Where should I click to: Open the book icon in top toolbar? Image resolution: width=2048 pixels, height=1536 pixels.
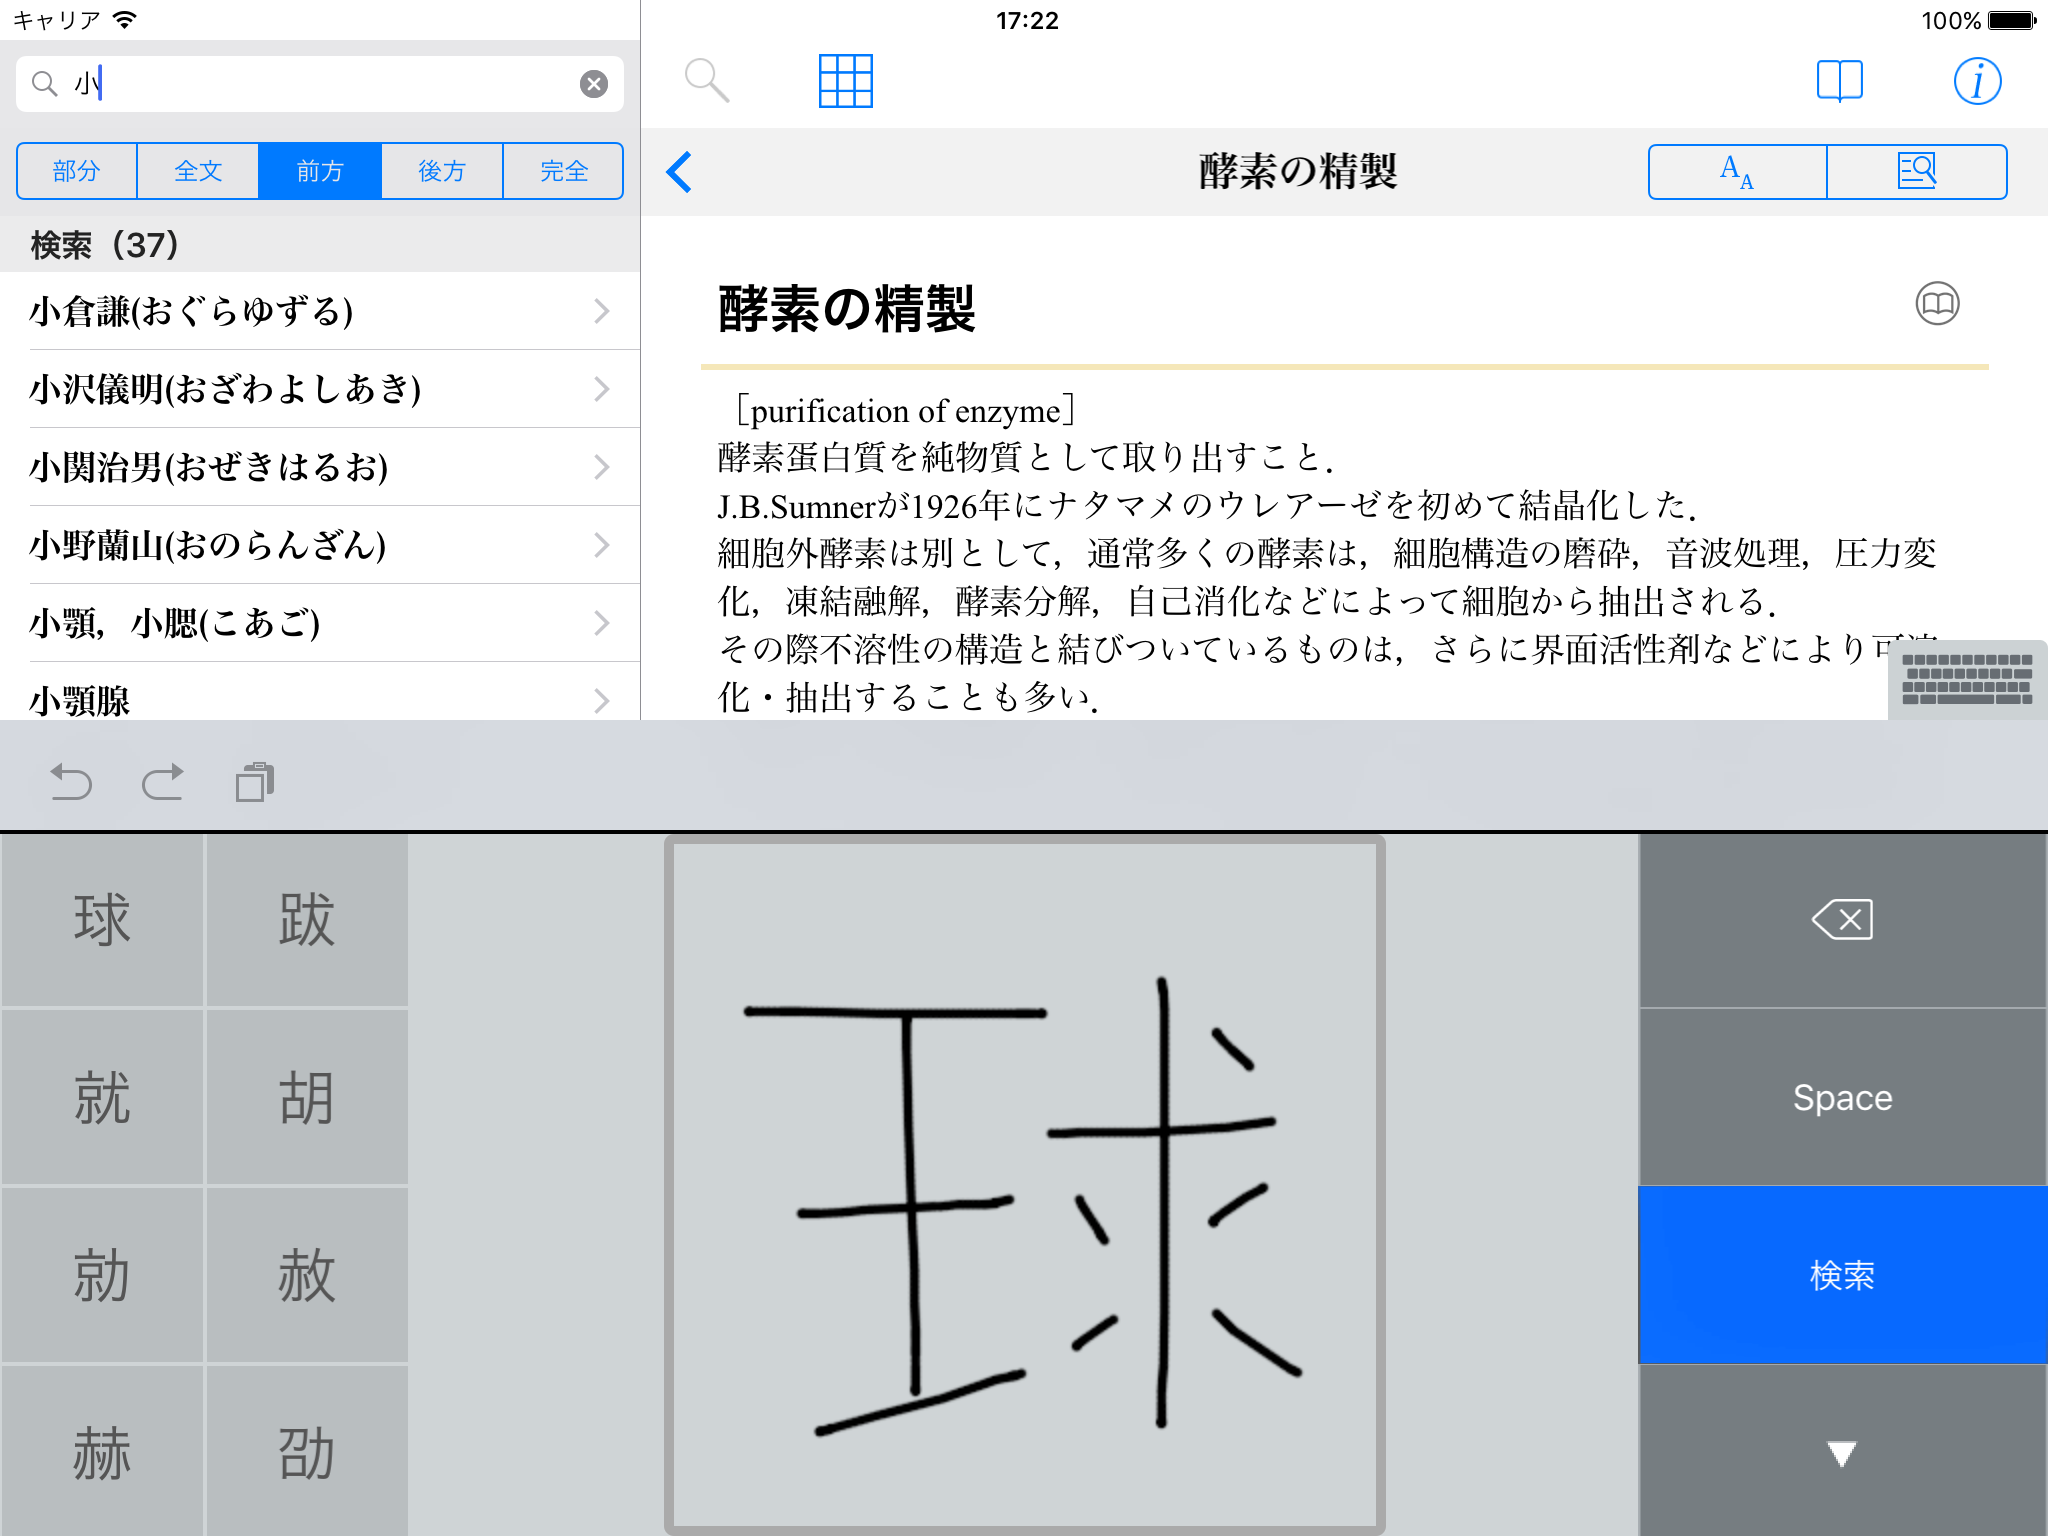click(x=1839, y=81)
